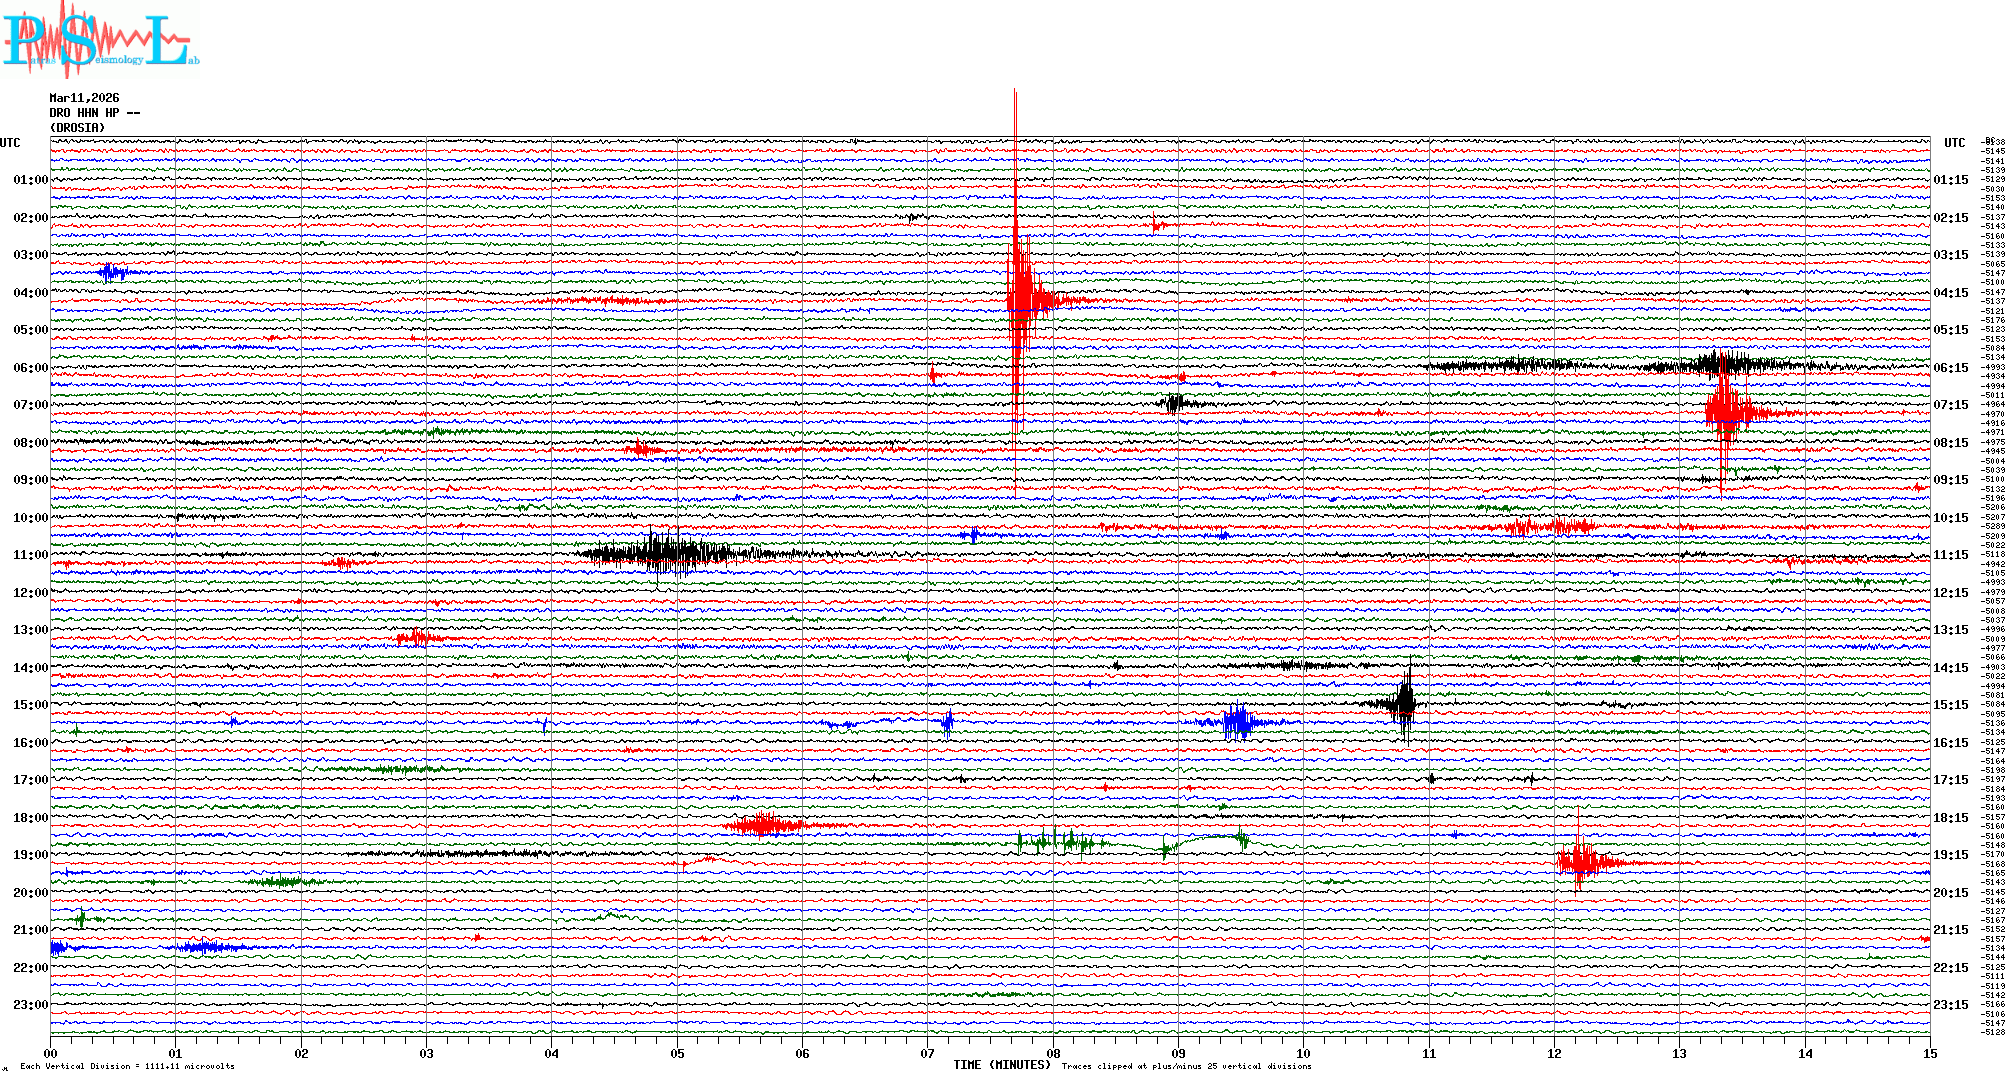
Task: Click the (DROSIA) station name text
Action: pos(77,128)
